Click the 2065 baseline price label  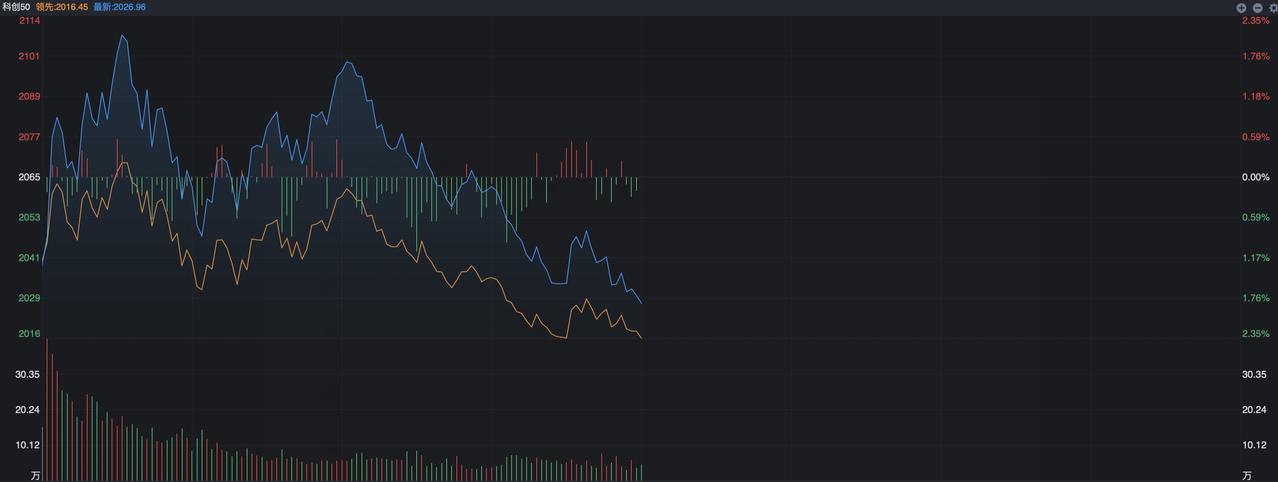tap(29, 177)
